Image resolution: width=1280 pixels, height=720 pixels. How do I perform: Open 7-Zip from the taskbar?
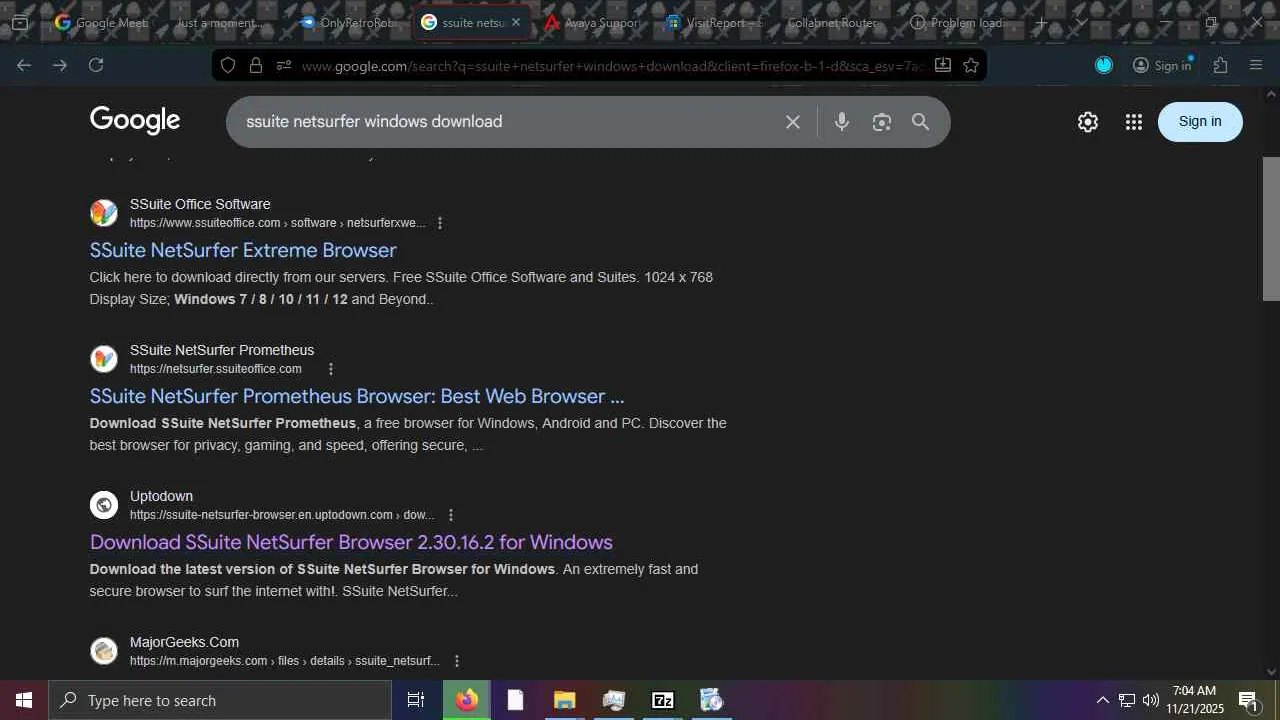(x=662, y=700)
